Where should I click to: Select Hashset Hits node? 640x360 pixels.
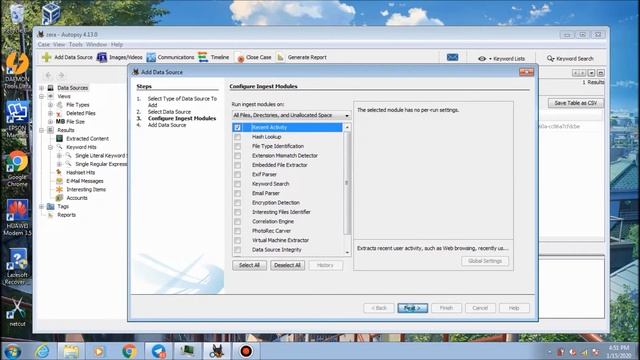click(80, 172)
